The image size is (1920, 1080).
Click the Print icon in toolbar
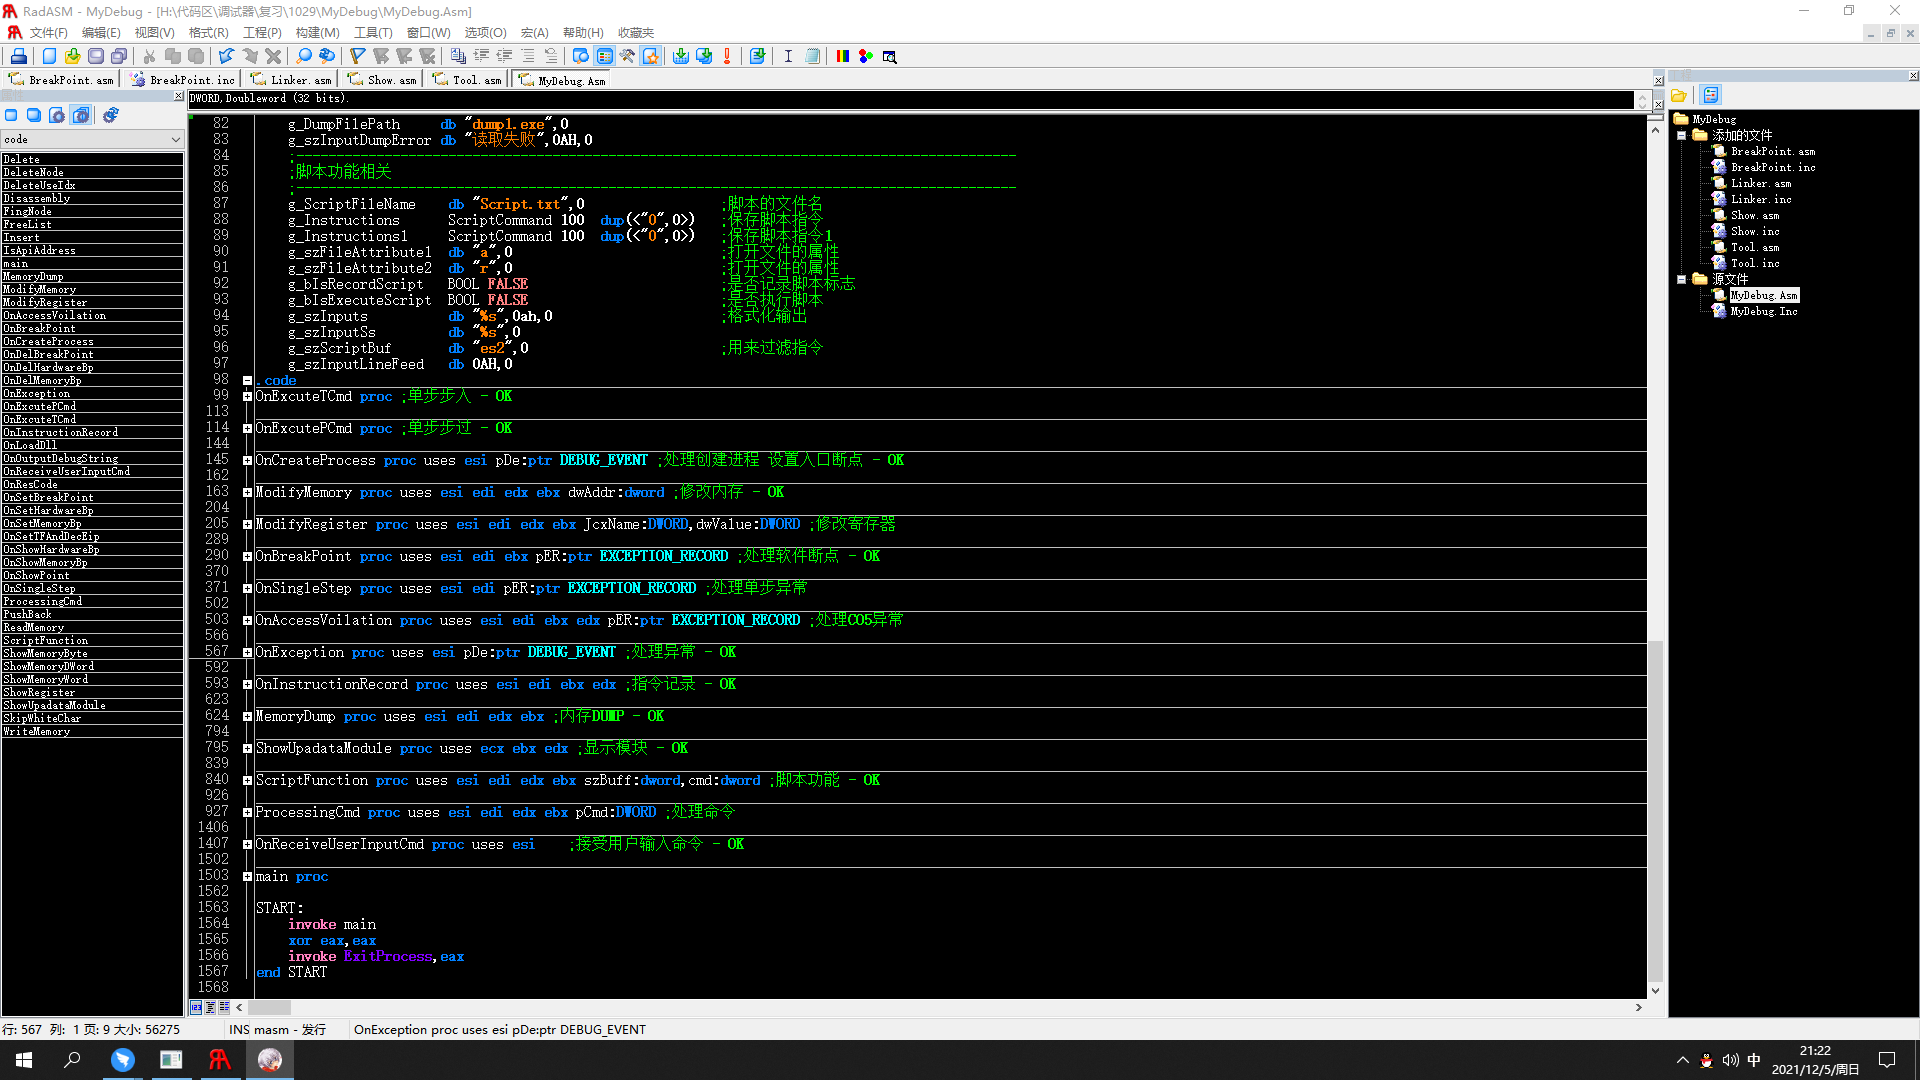(x=19, y=56)
